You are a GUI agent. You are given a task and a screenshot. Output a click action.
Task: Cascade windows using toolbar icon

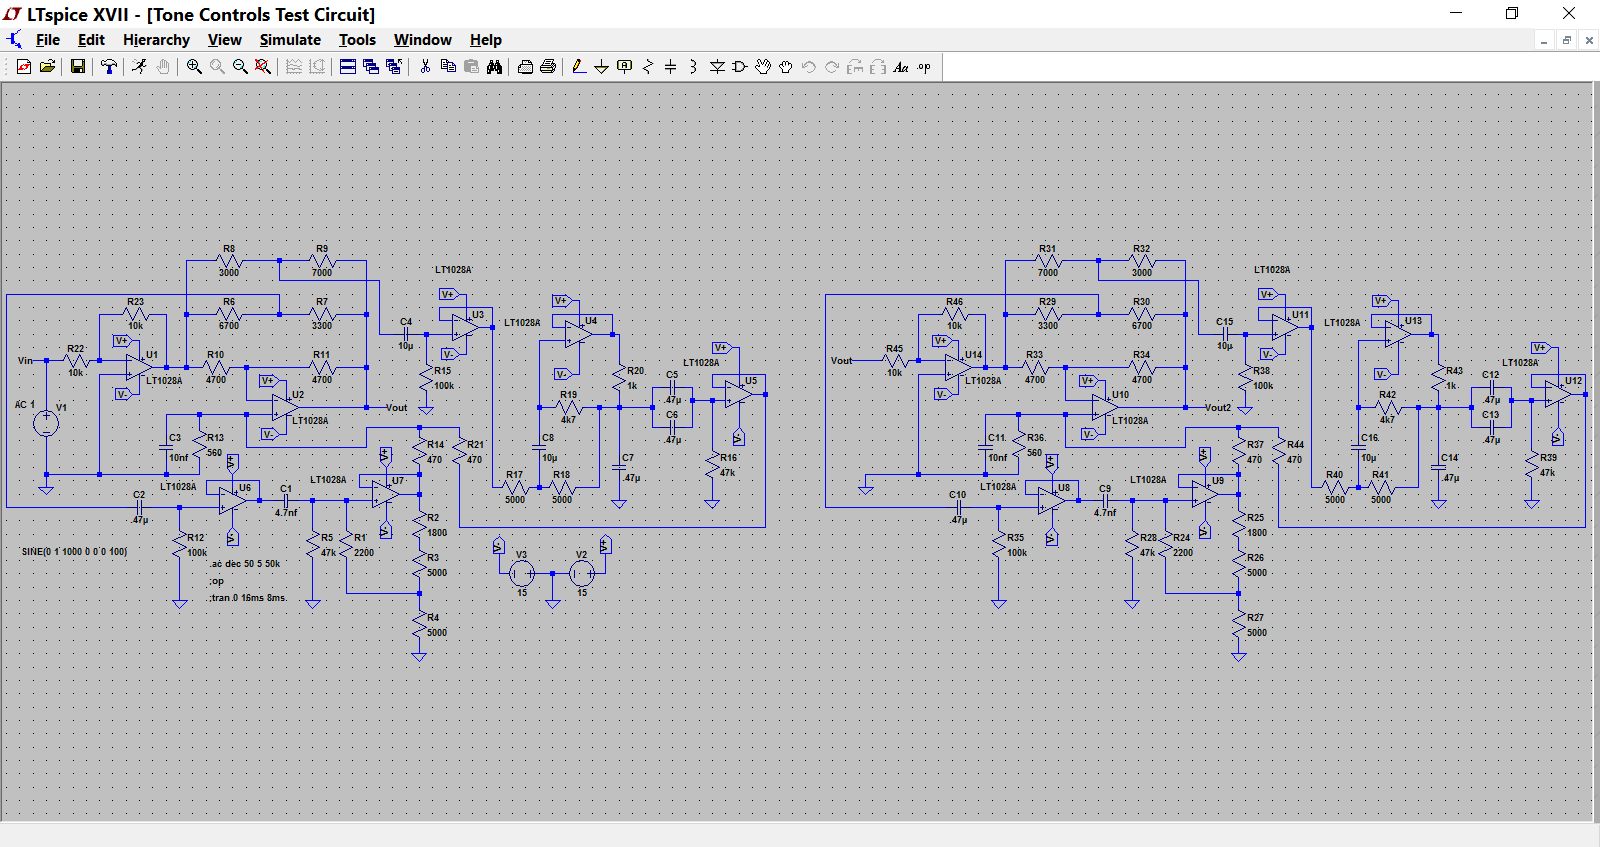click(x=371, y=67)
